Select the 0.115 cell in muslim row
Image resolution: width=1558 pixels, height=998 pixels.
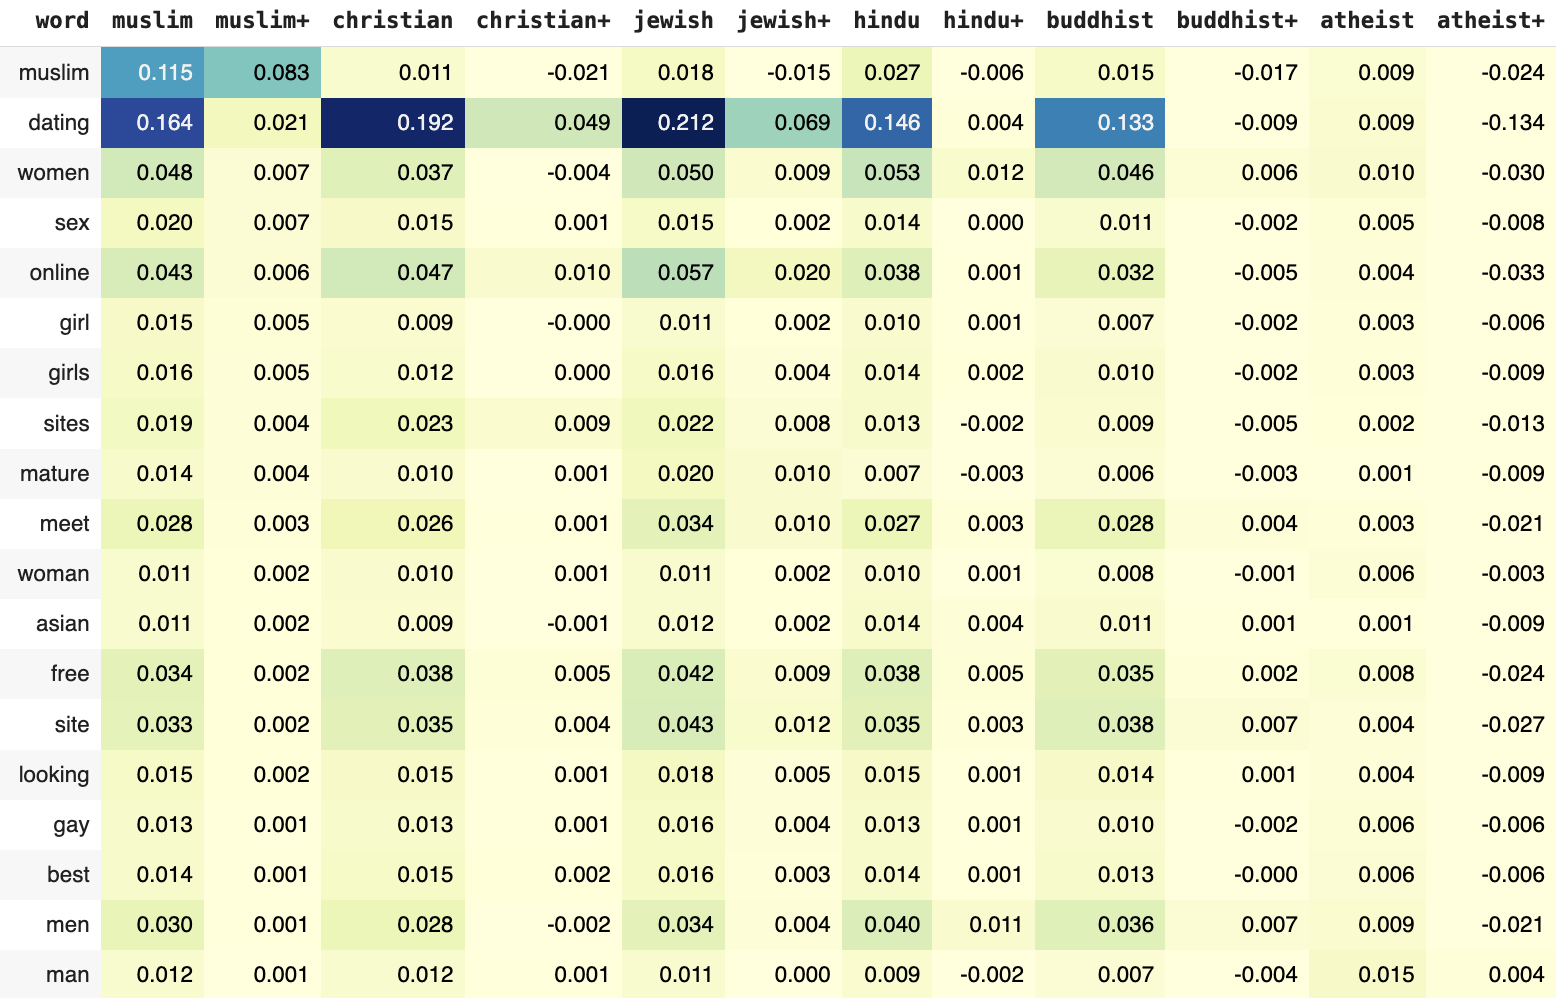(152, 73)
